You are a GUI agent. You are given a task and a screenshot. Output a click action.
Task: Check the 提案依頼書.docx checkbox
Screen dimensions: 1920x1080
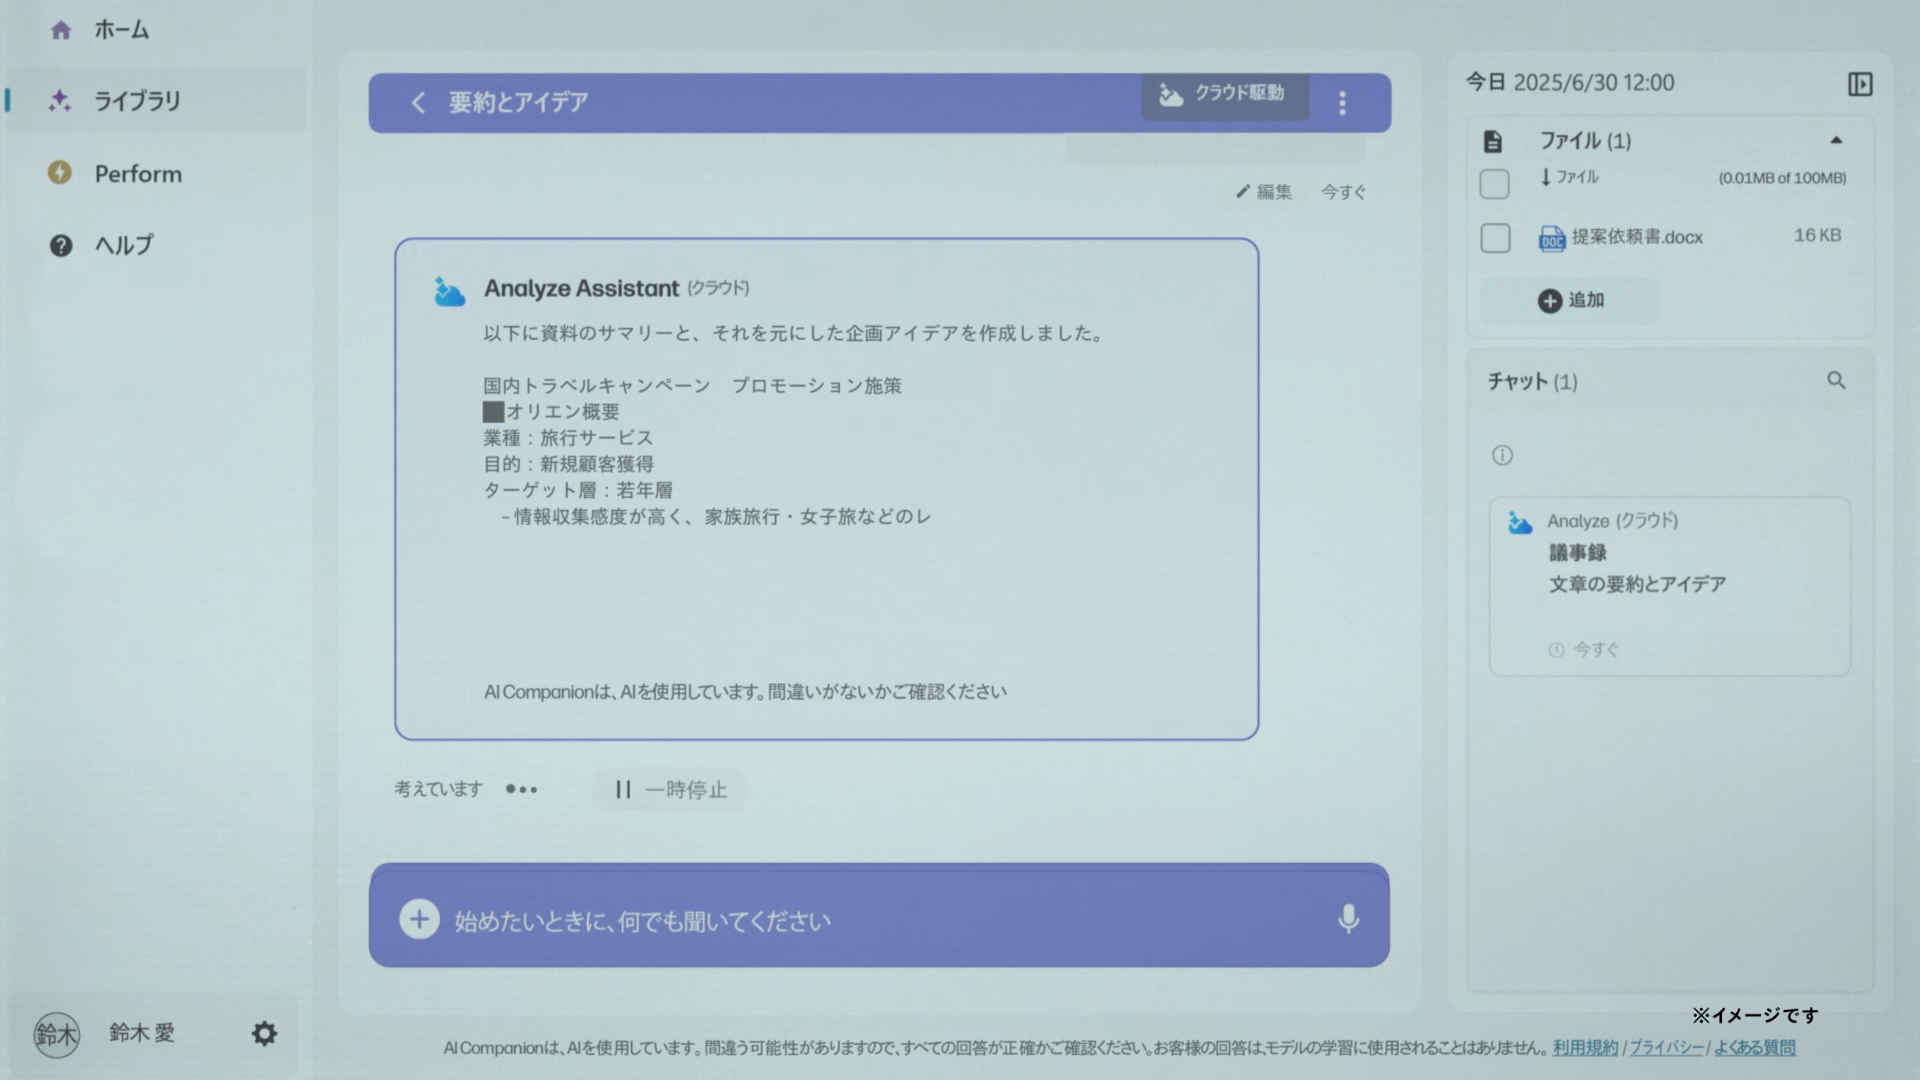point(1495,238)
